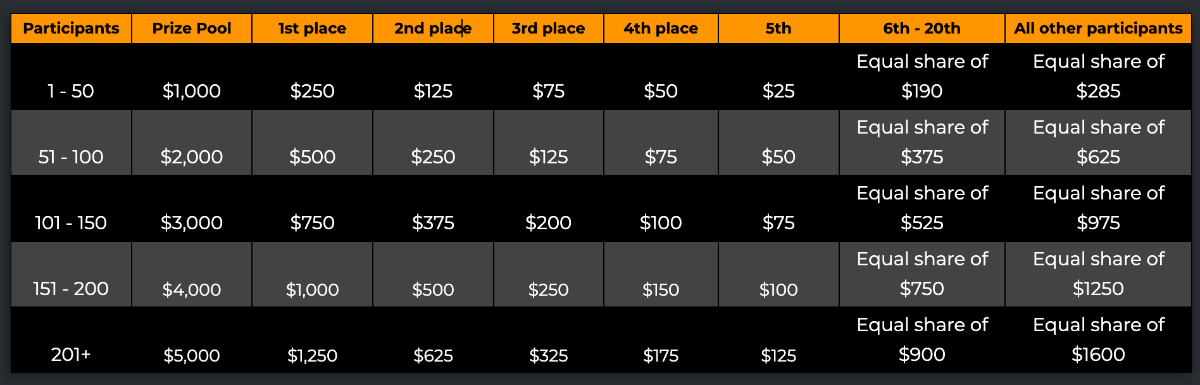
Task: Select the All other participants header
Action: [1098, 29]
